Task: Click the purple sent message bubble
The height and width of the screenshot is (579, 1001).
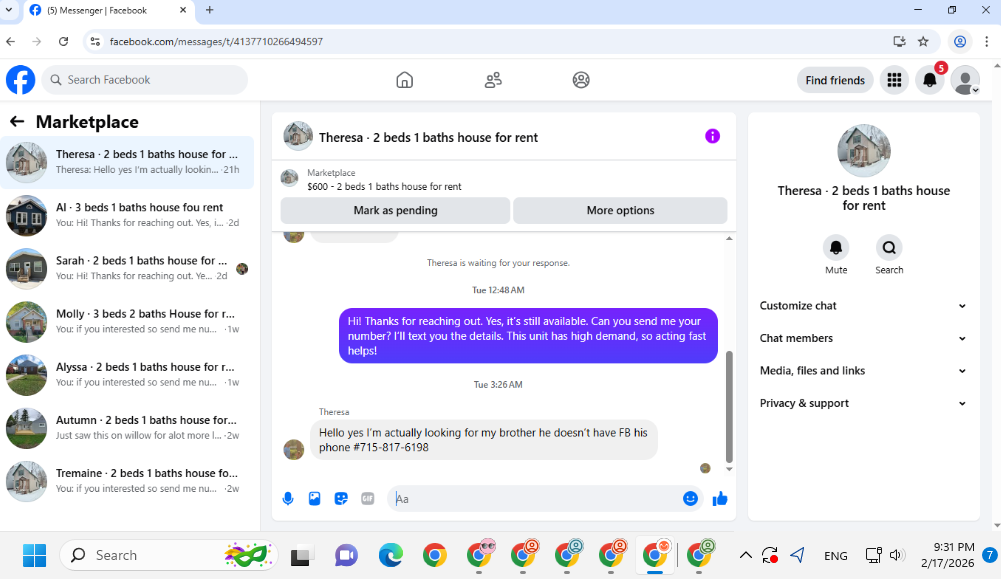Action: (528, 336)
